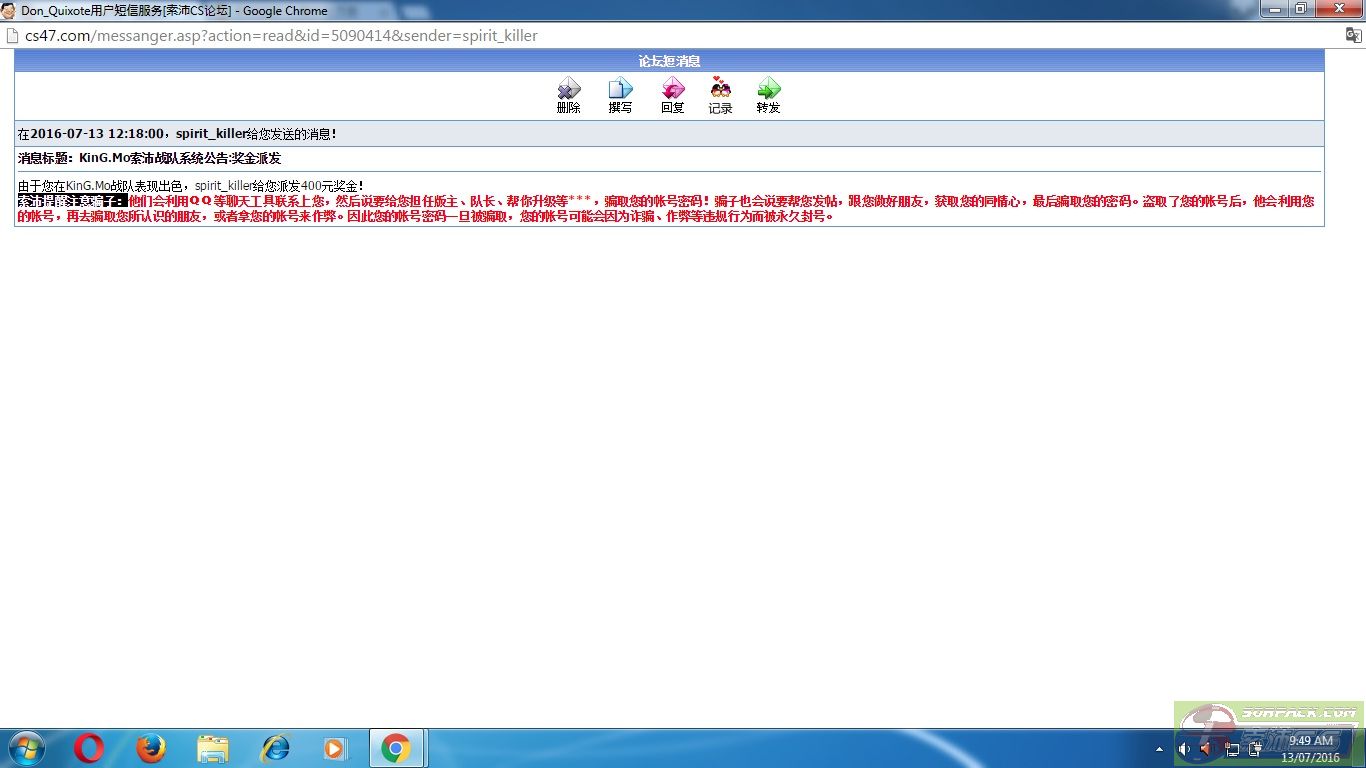Expand hidden system tray icons arrow
This screenshot has width=1366, height=768.
tap(1159, 749)
